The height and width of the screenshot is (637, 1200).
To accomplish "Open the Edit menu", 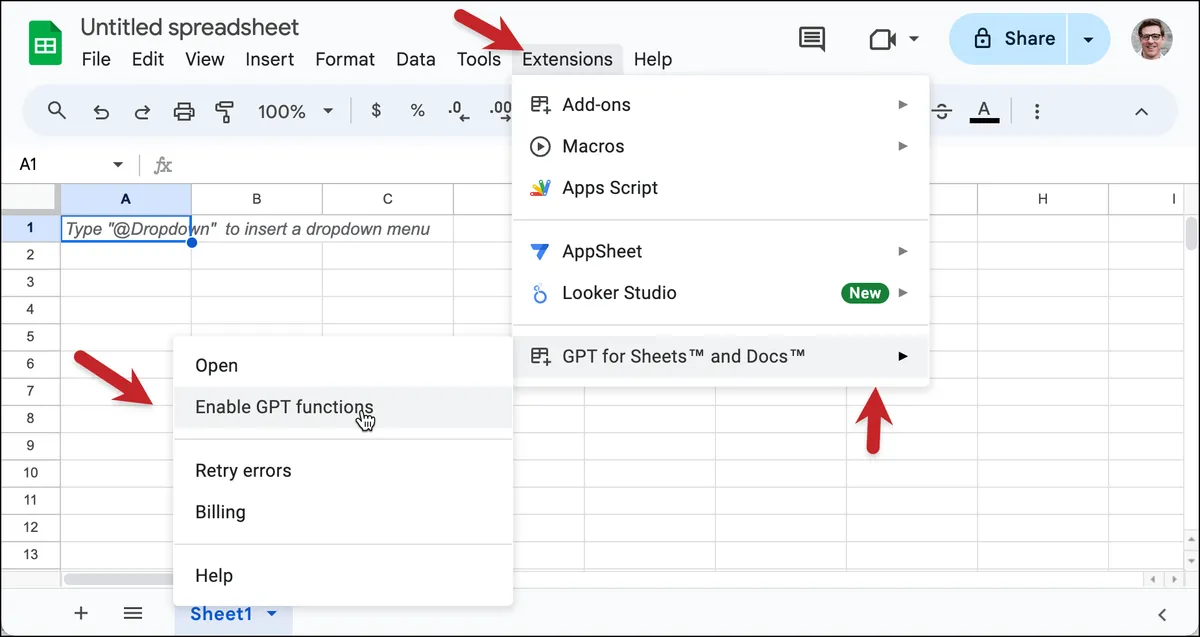I will (x=148, y=59).
